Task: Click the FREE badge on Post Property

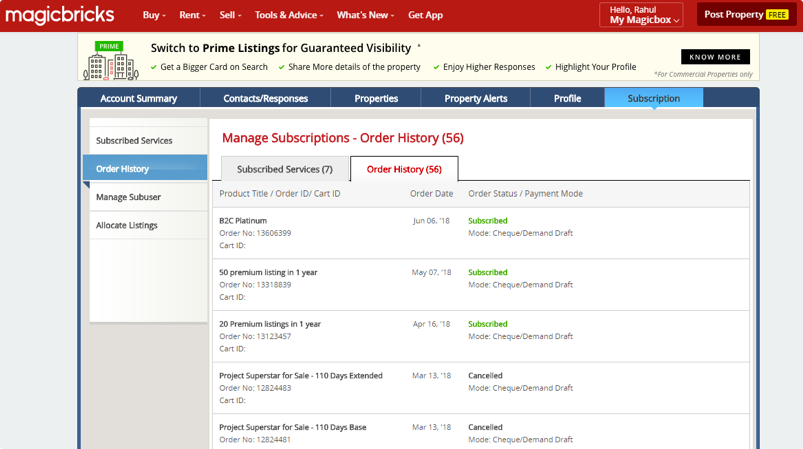Action: 777,15
